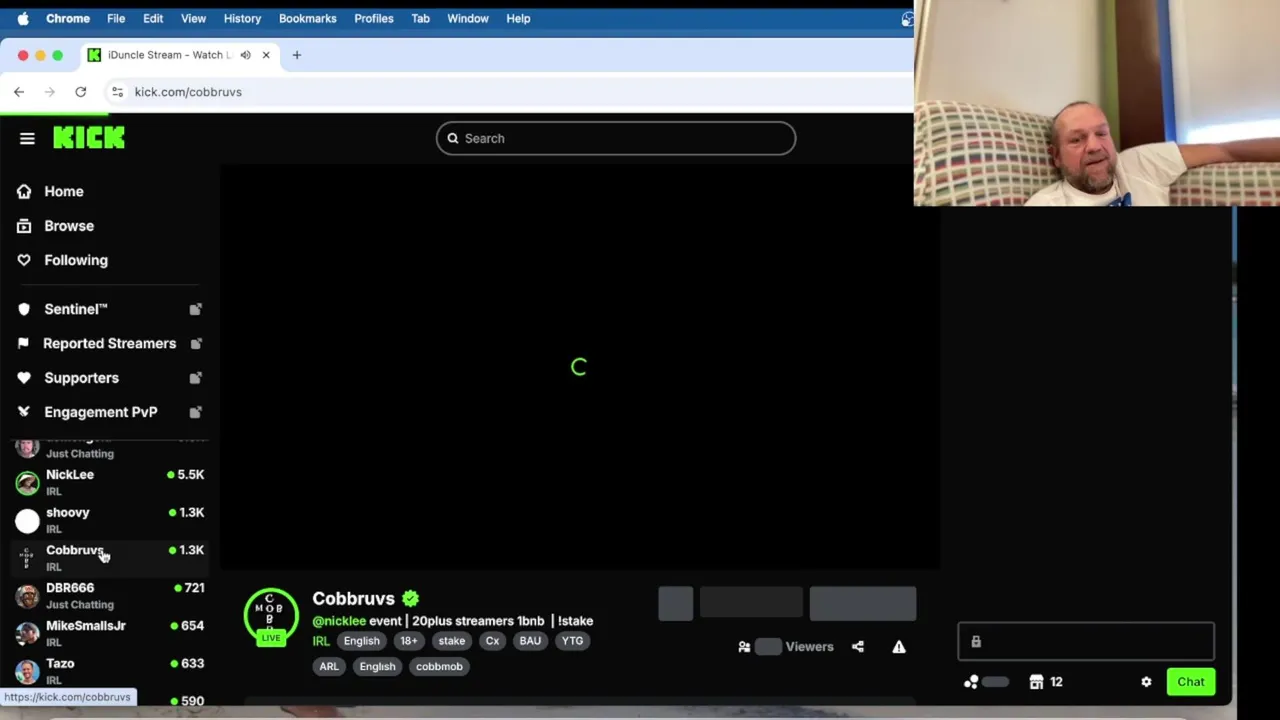Open the Following page

[76, 260]
